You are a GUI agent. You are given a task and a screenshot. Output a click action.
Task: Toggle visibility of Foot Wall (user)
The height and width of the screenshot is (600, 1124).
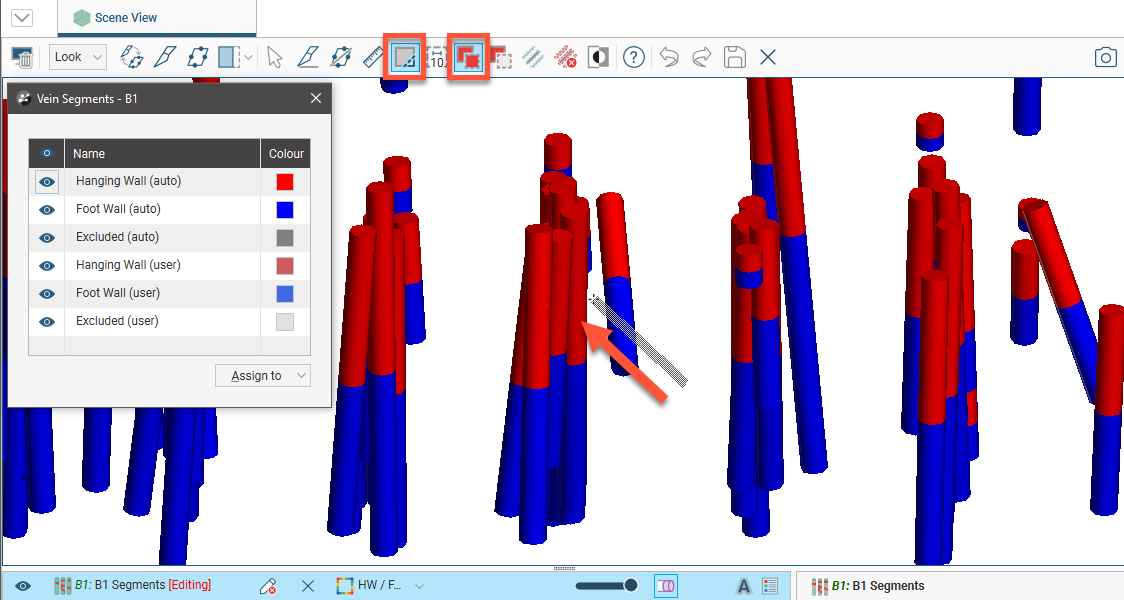[47, 294]
